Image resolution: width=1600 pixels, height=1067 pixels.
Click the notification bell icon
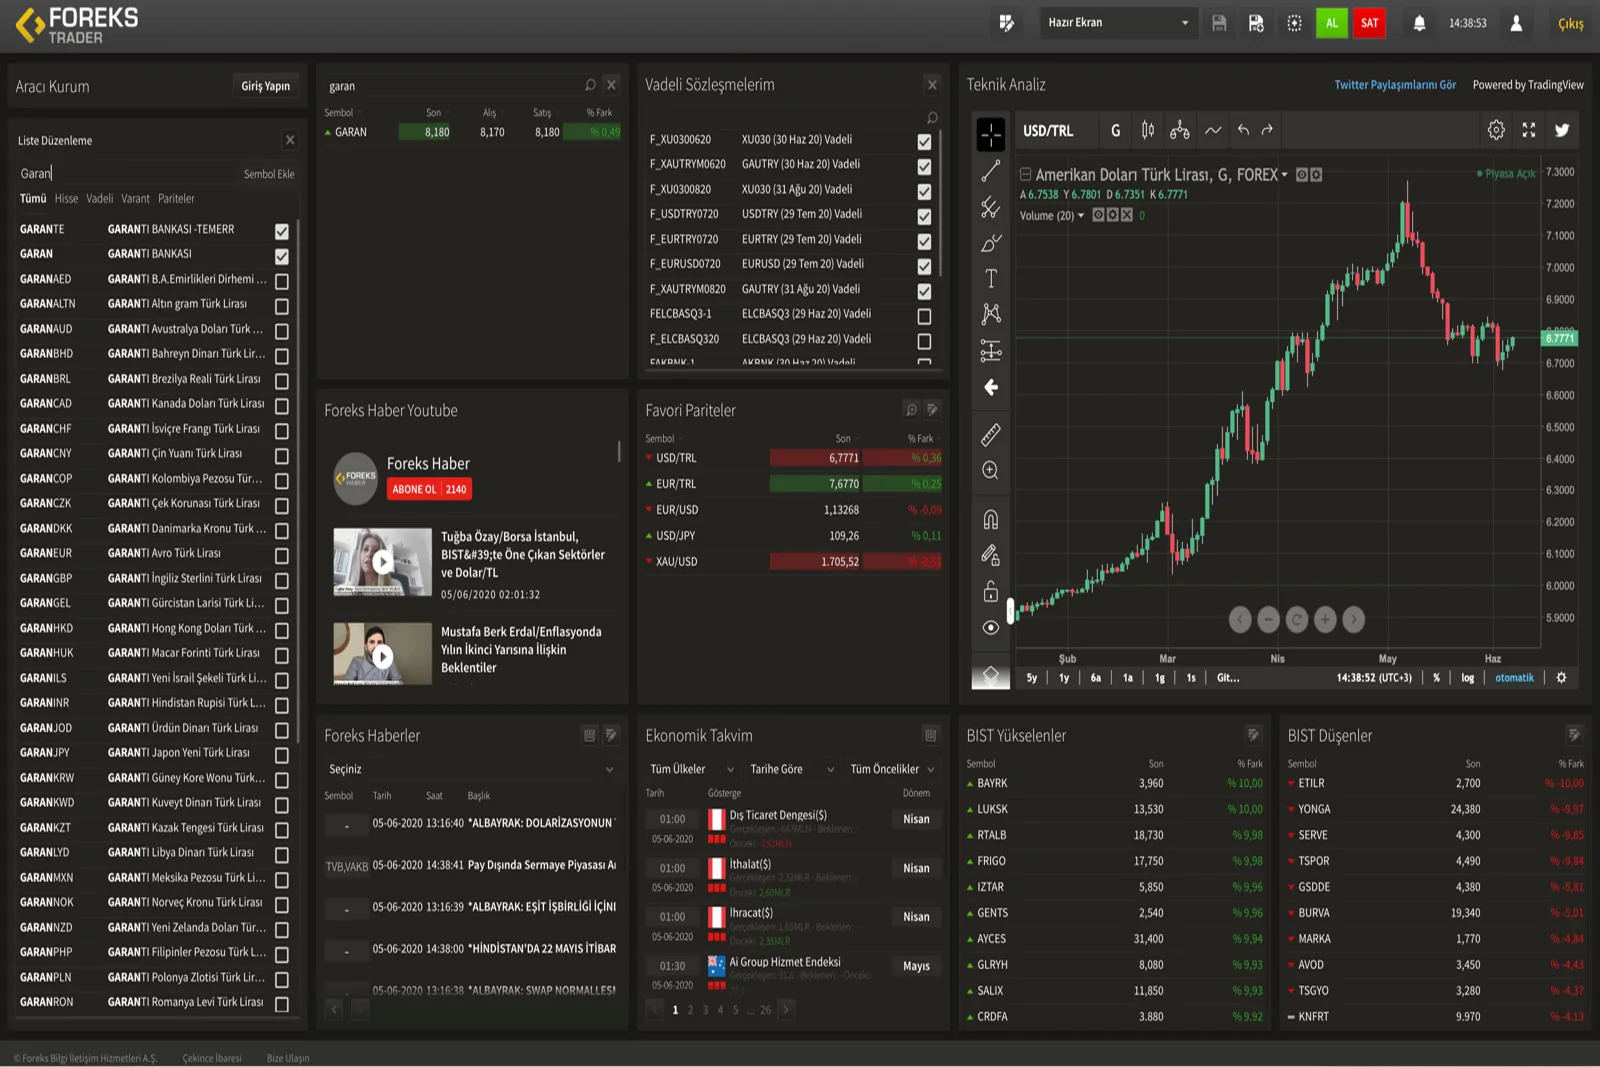tap(1418, 23)
